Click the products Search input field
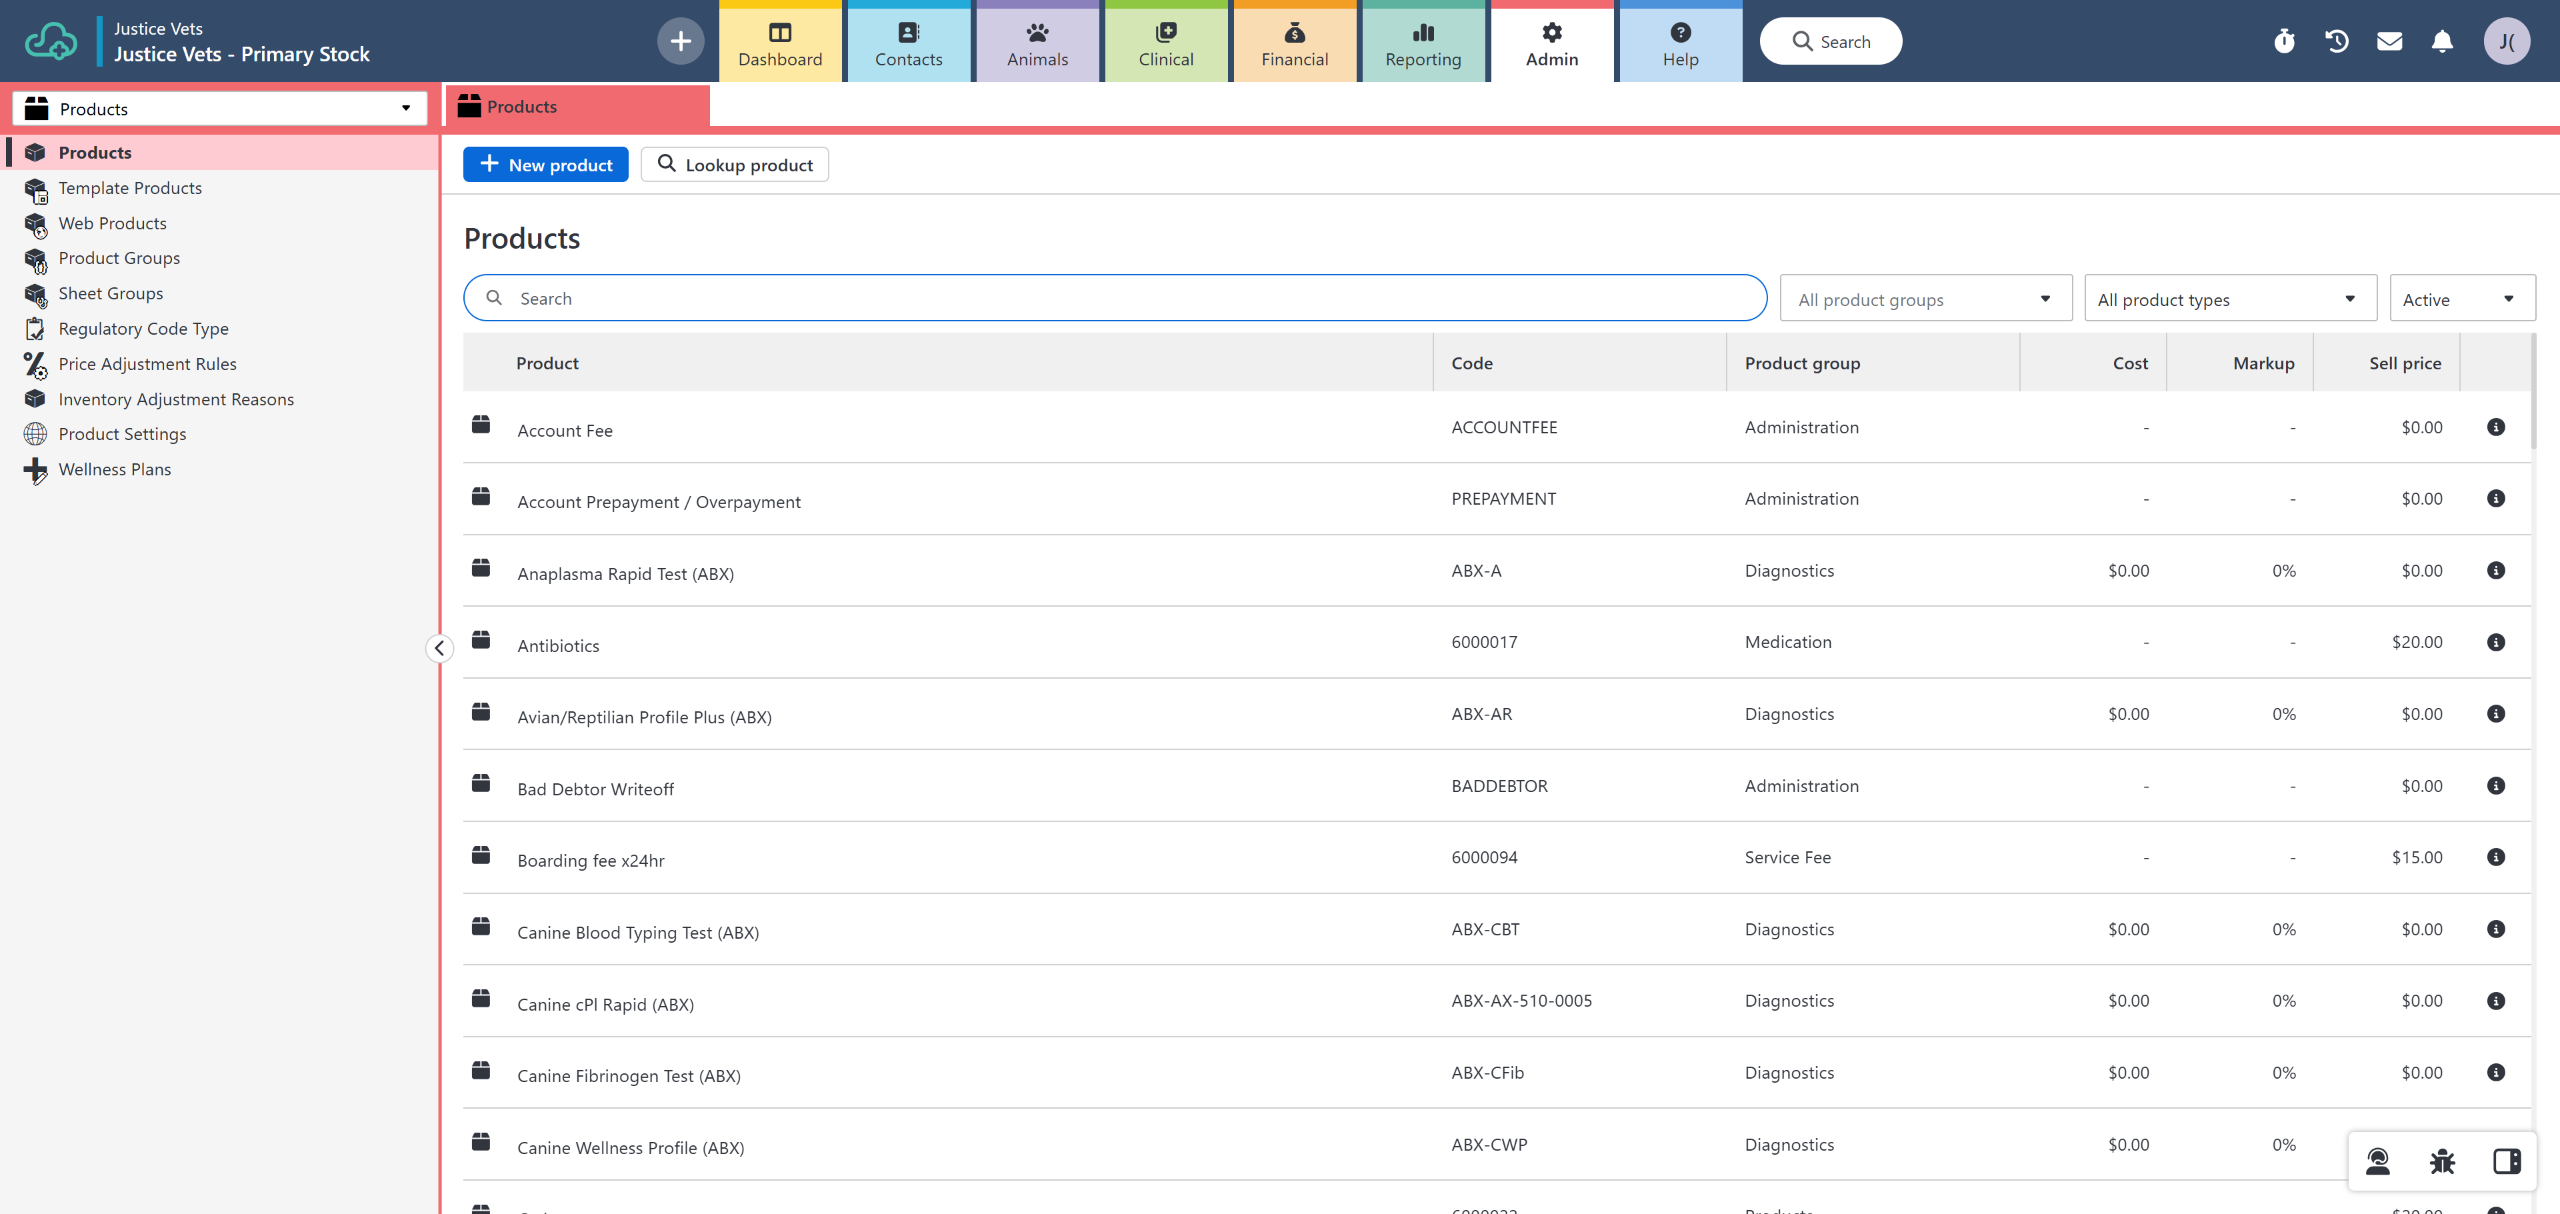 tap(1115, 298)
